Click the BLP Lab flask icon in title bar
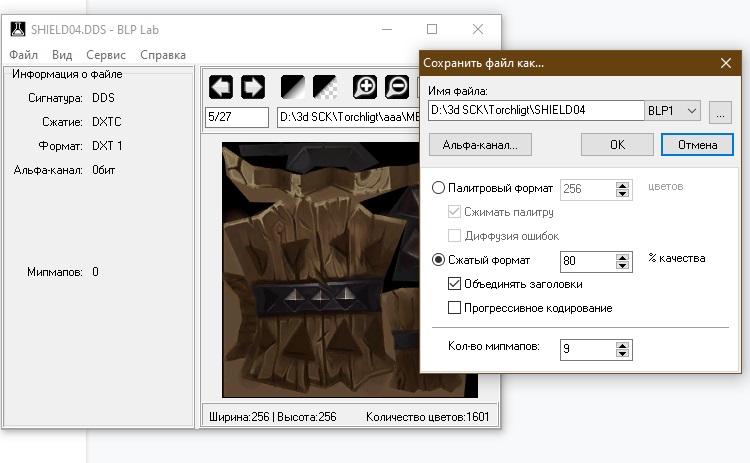Image resolution: width=750 pixels, height=463 pixels. click(x=18, y=29)
